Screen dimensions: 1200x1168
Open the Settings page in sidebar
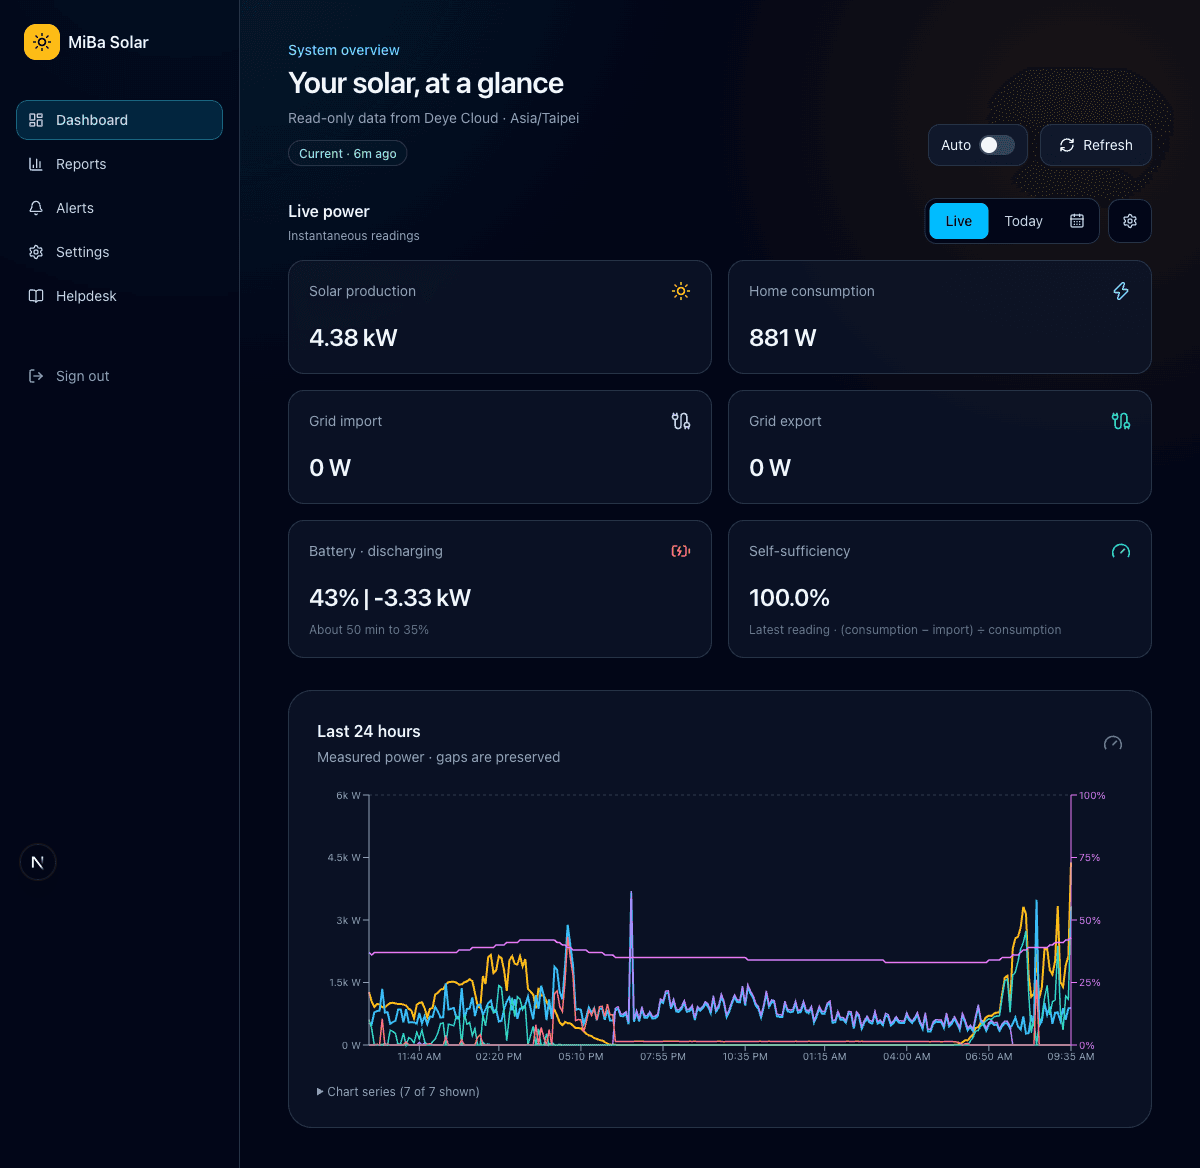[x=119, y=252]
